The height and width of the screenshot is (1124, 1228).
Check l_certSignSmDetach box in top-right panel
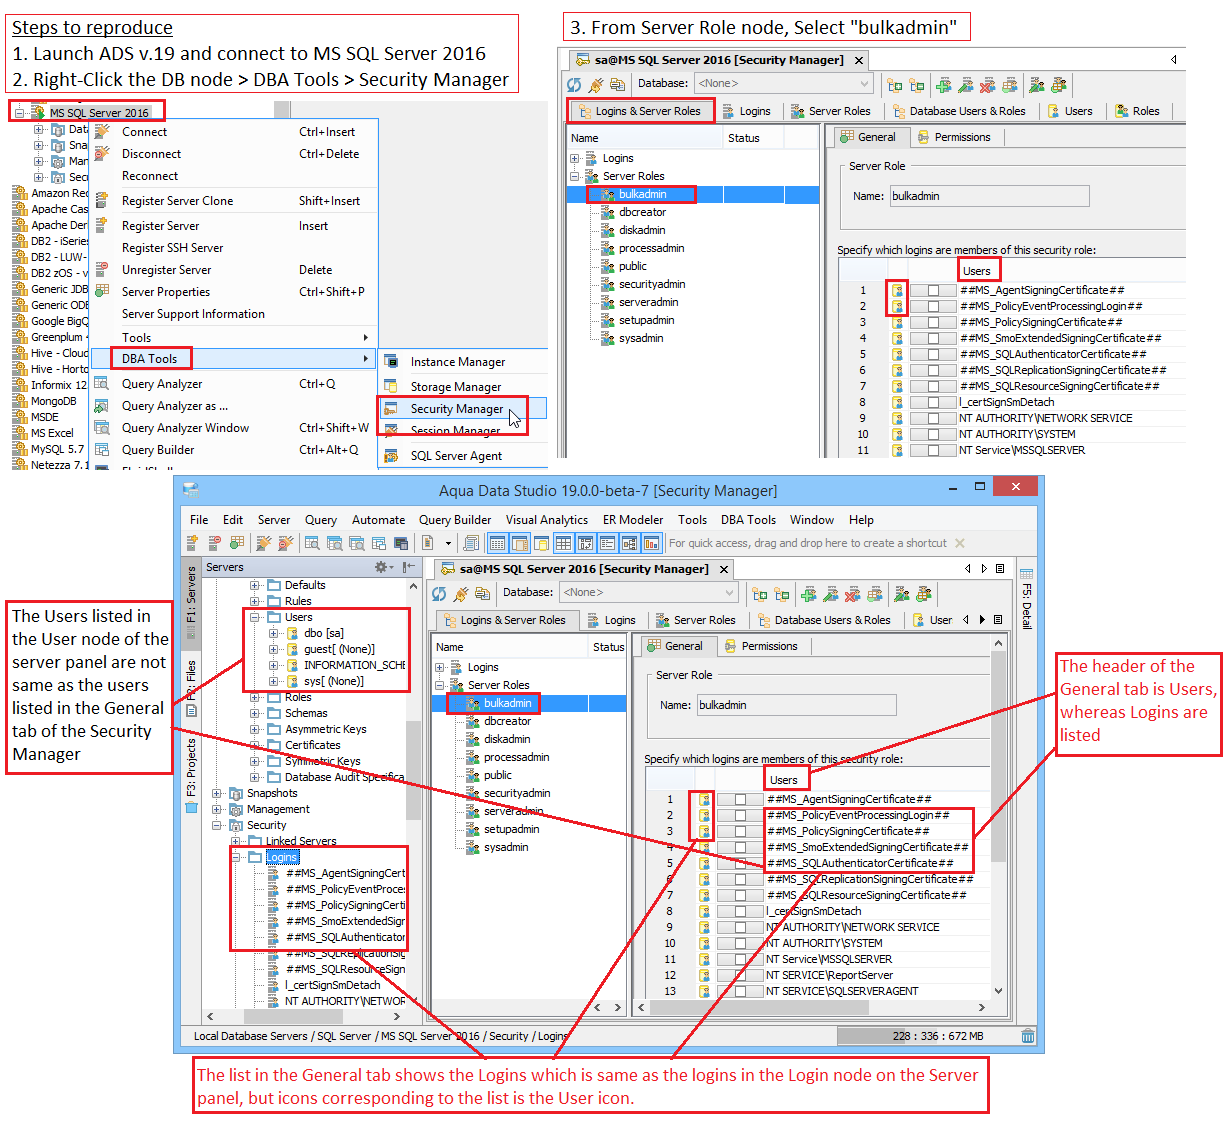coord(933,402)
